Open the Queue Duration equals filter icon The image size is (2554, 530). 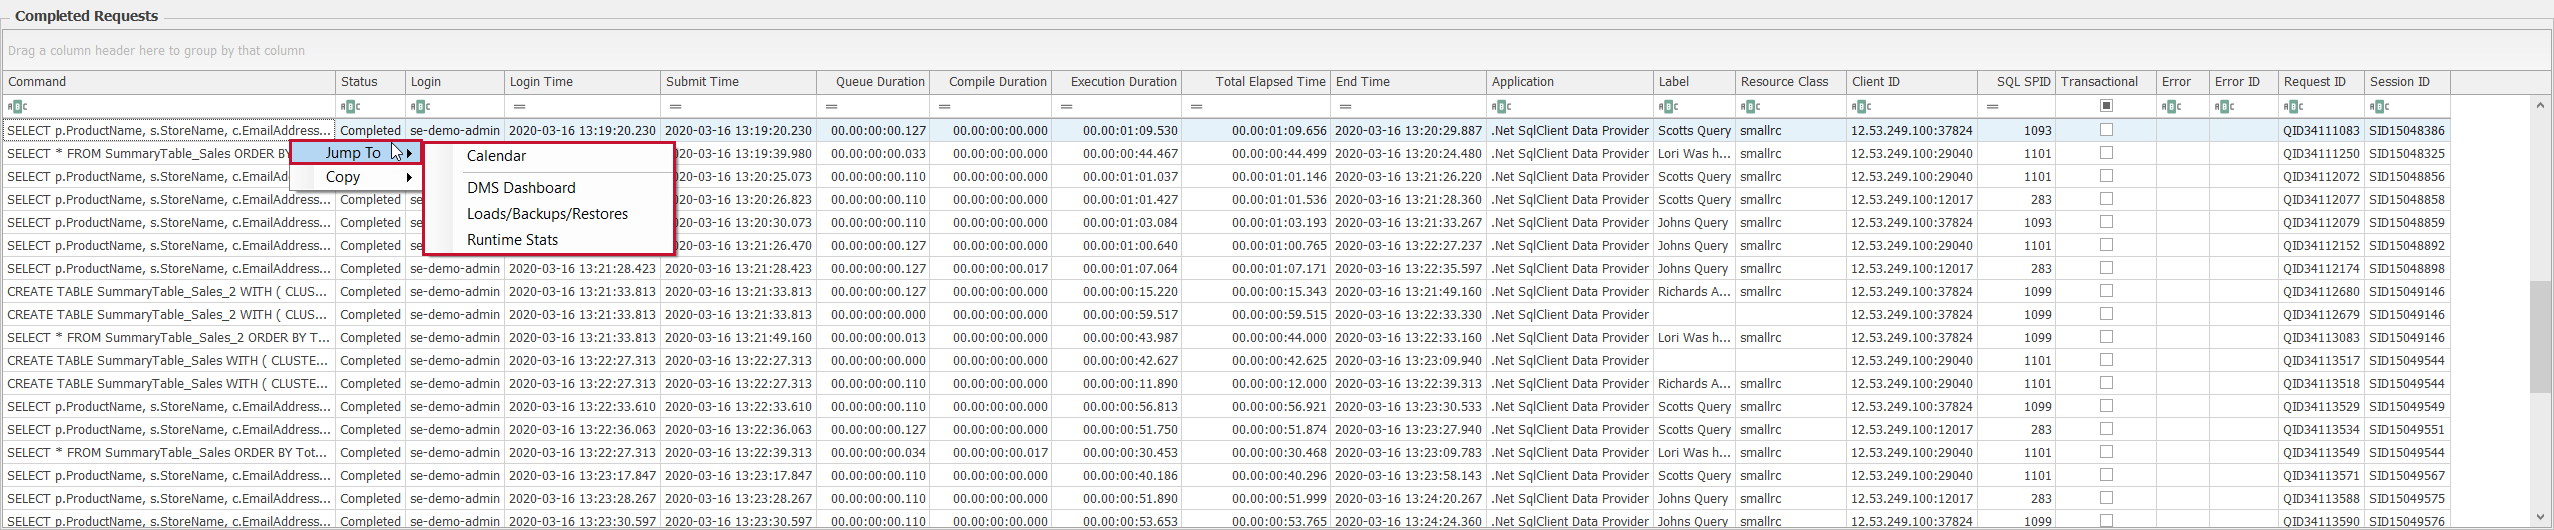coord(832,106)
